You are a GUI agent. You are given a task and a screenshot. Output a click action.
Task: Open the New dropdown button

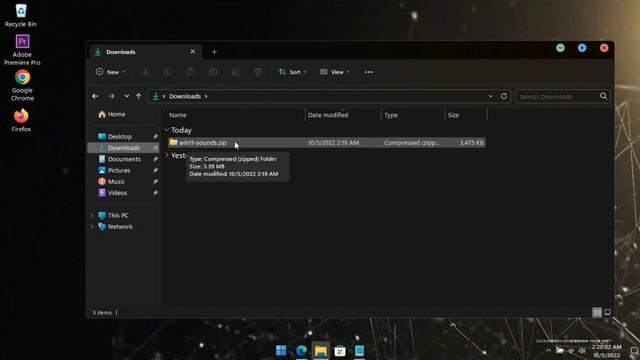click(x=111, y=72)
